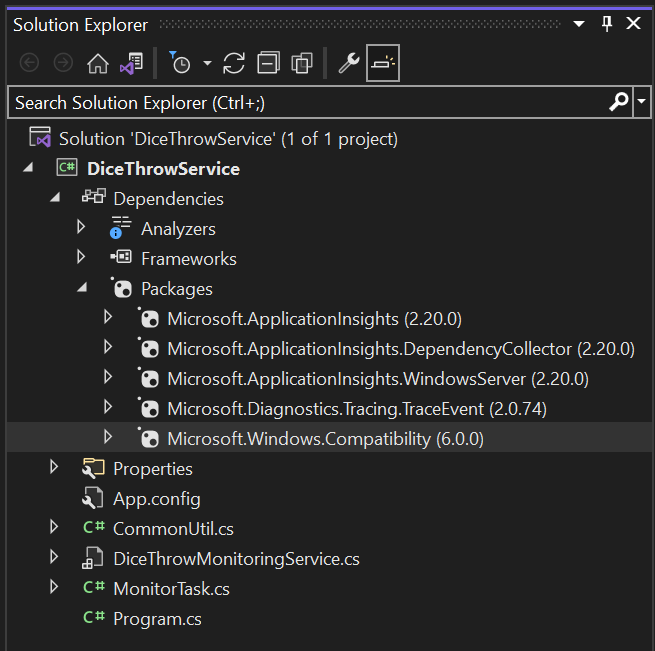Expand the Analyzers node
The image size is (655, 651).
coord(81,227)
